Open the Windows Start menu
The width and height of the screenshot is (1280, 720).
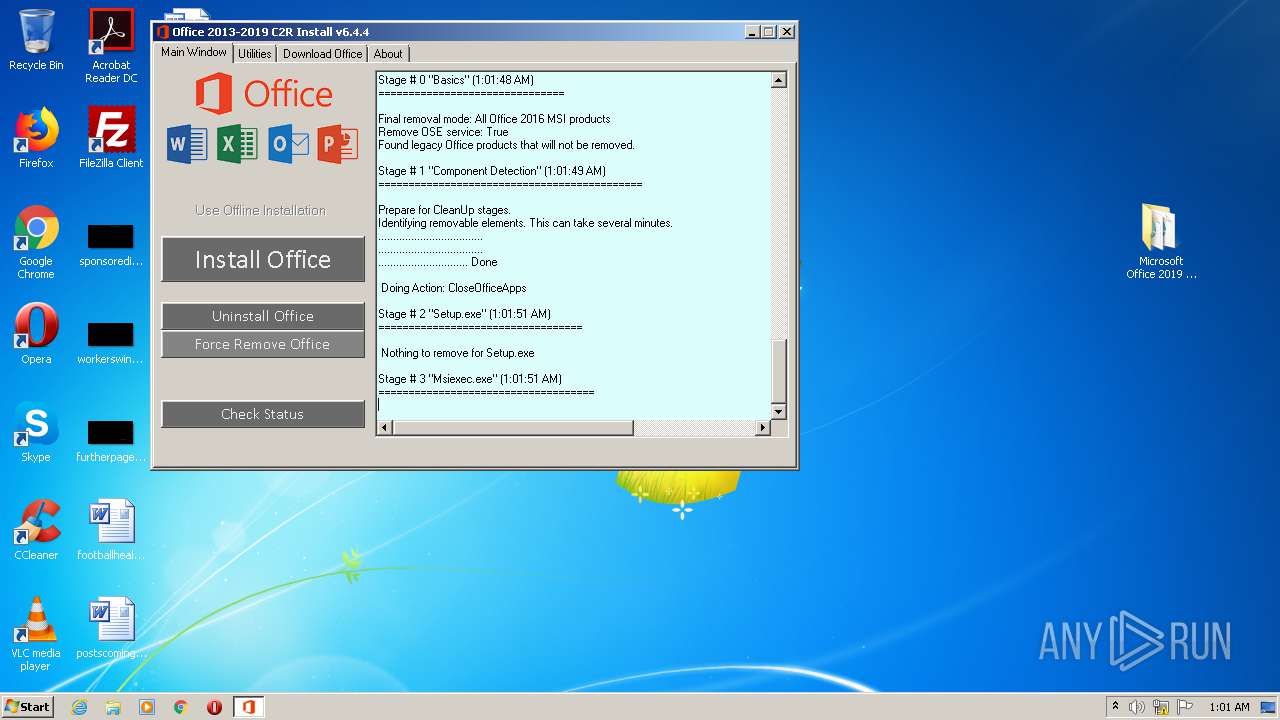(27, 707)
